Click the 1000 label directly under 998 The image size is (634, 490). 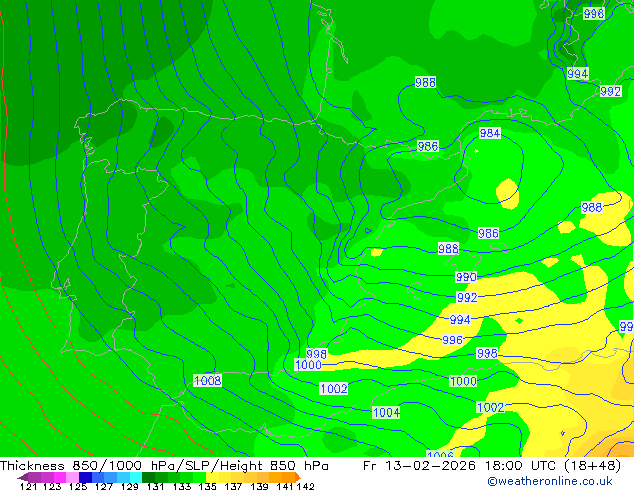[x=308, y=365]
